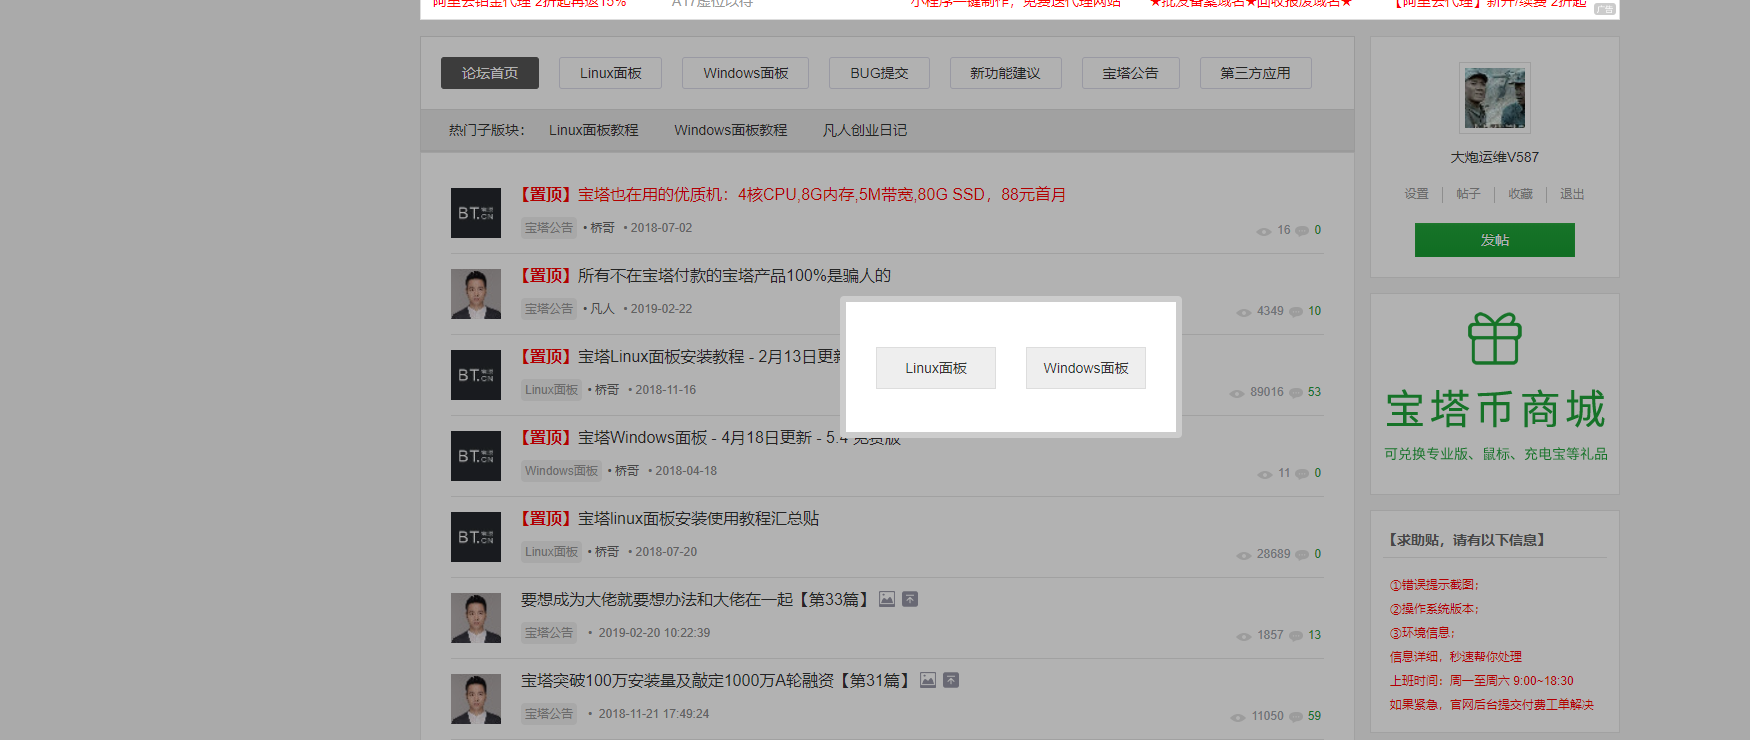Click image attachment icon on 第33篇 post

pyautogui.click(x=887, y=599)
